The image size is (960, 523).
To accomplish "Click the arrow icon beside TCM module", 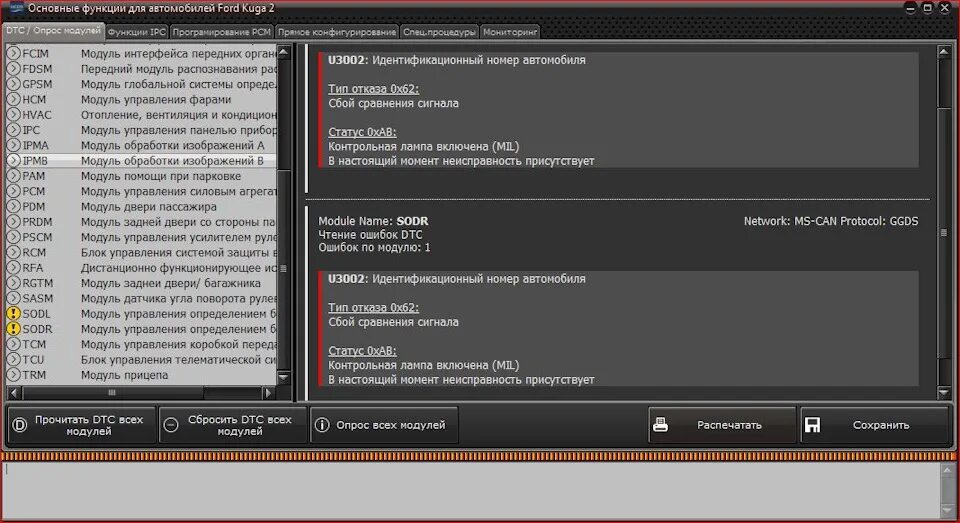I will coord(13,344).
